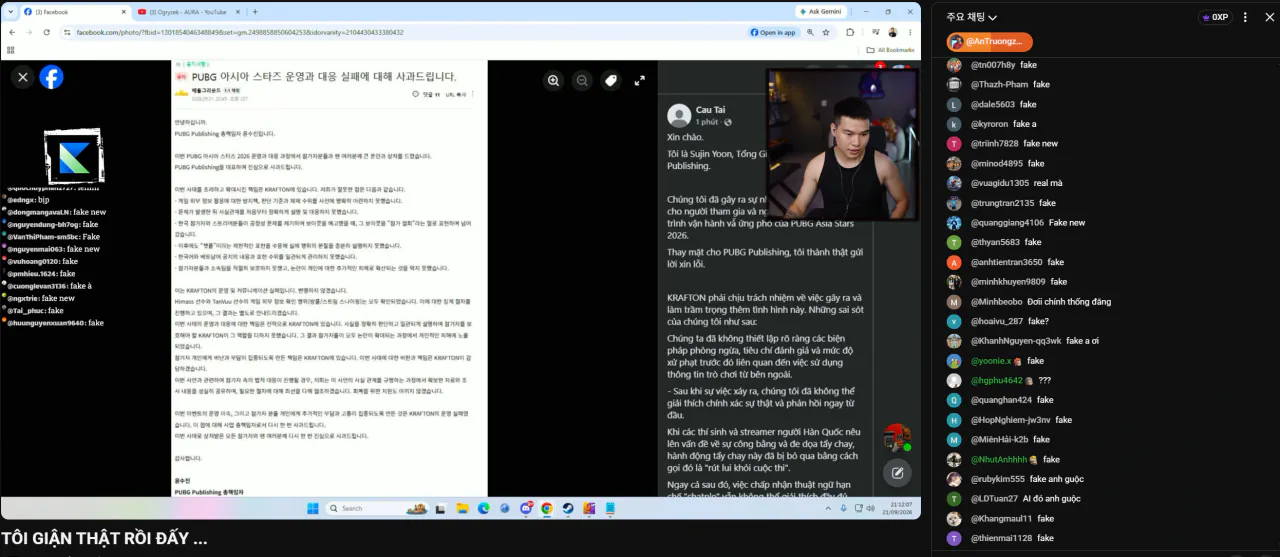1280x557 pixels.
Task: Click the 0XP crown points badge
Action: [x=1214, y=17]
